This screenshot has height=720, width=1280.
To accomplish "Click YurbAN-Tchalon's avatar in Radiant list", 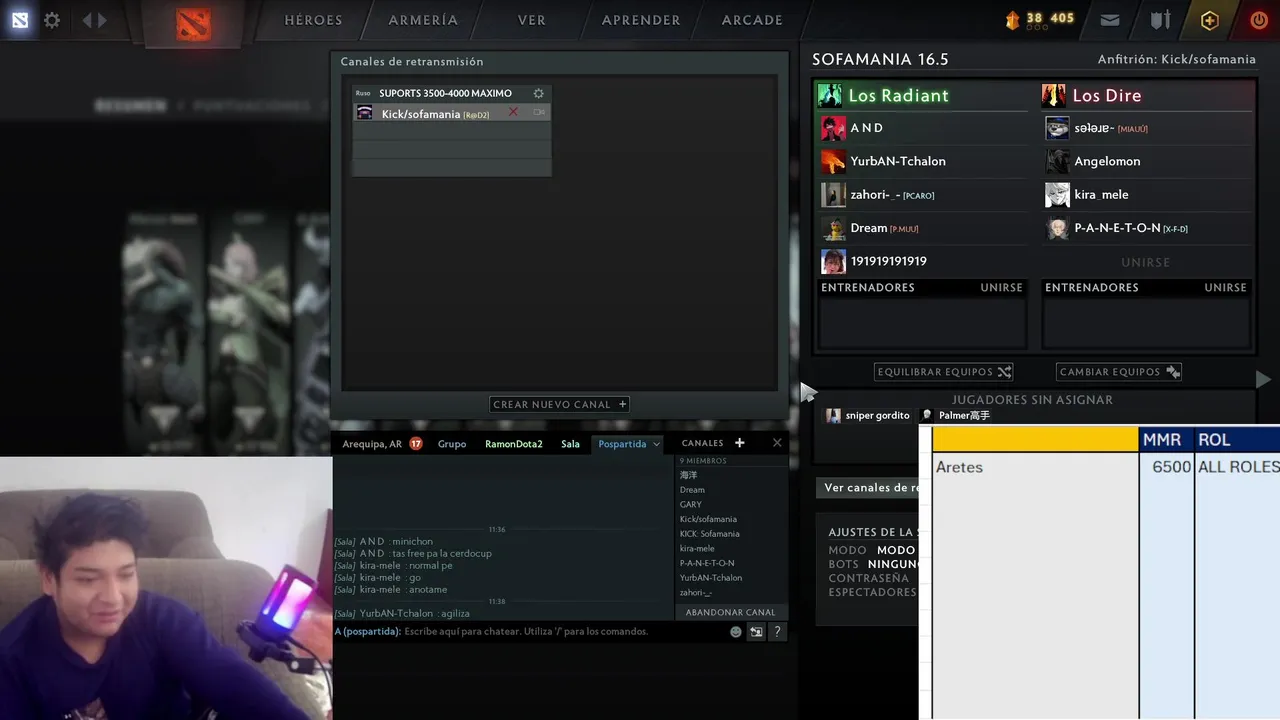I will [x=833, y=161].
